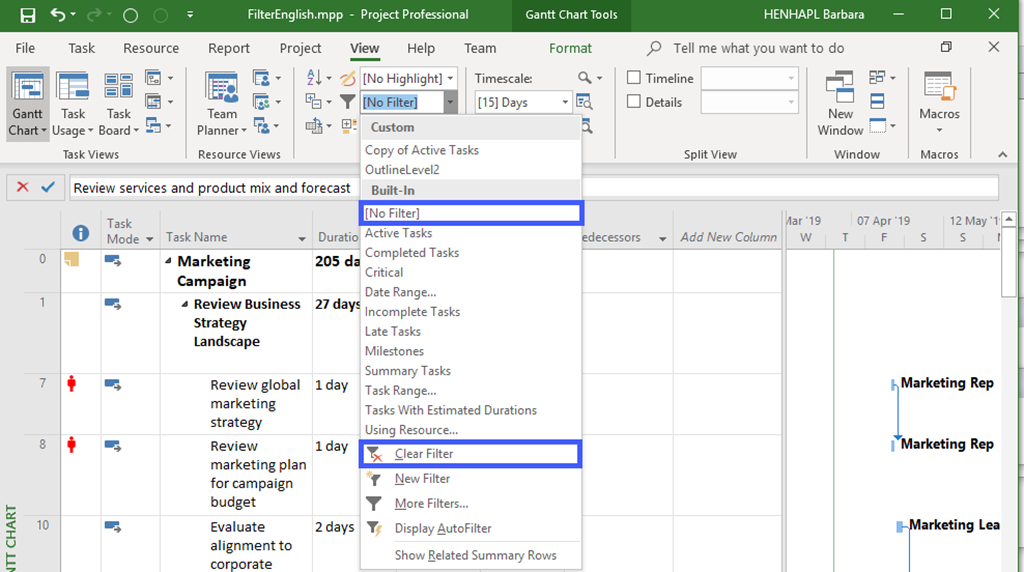This screenshot has width=1024, height=572.
Task: Click the Switch Windows icon
Action: (x=877, y=77)
